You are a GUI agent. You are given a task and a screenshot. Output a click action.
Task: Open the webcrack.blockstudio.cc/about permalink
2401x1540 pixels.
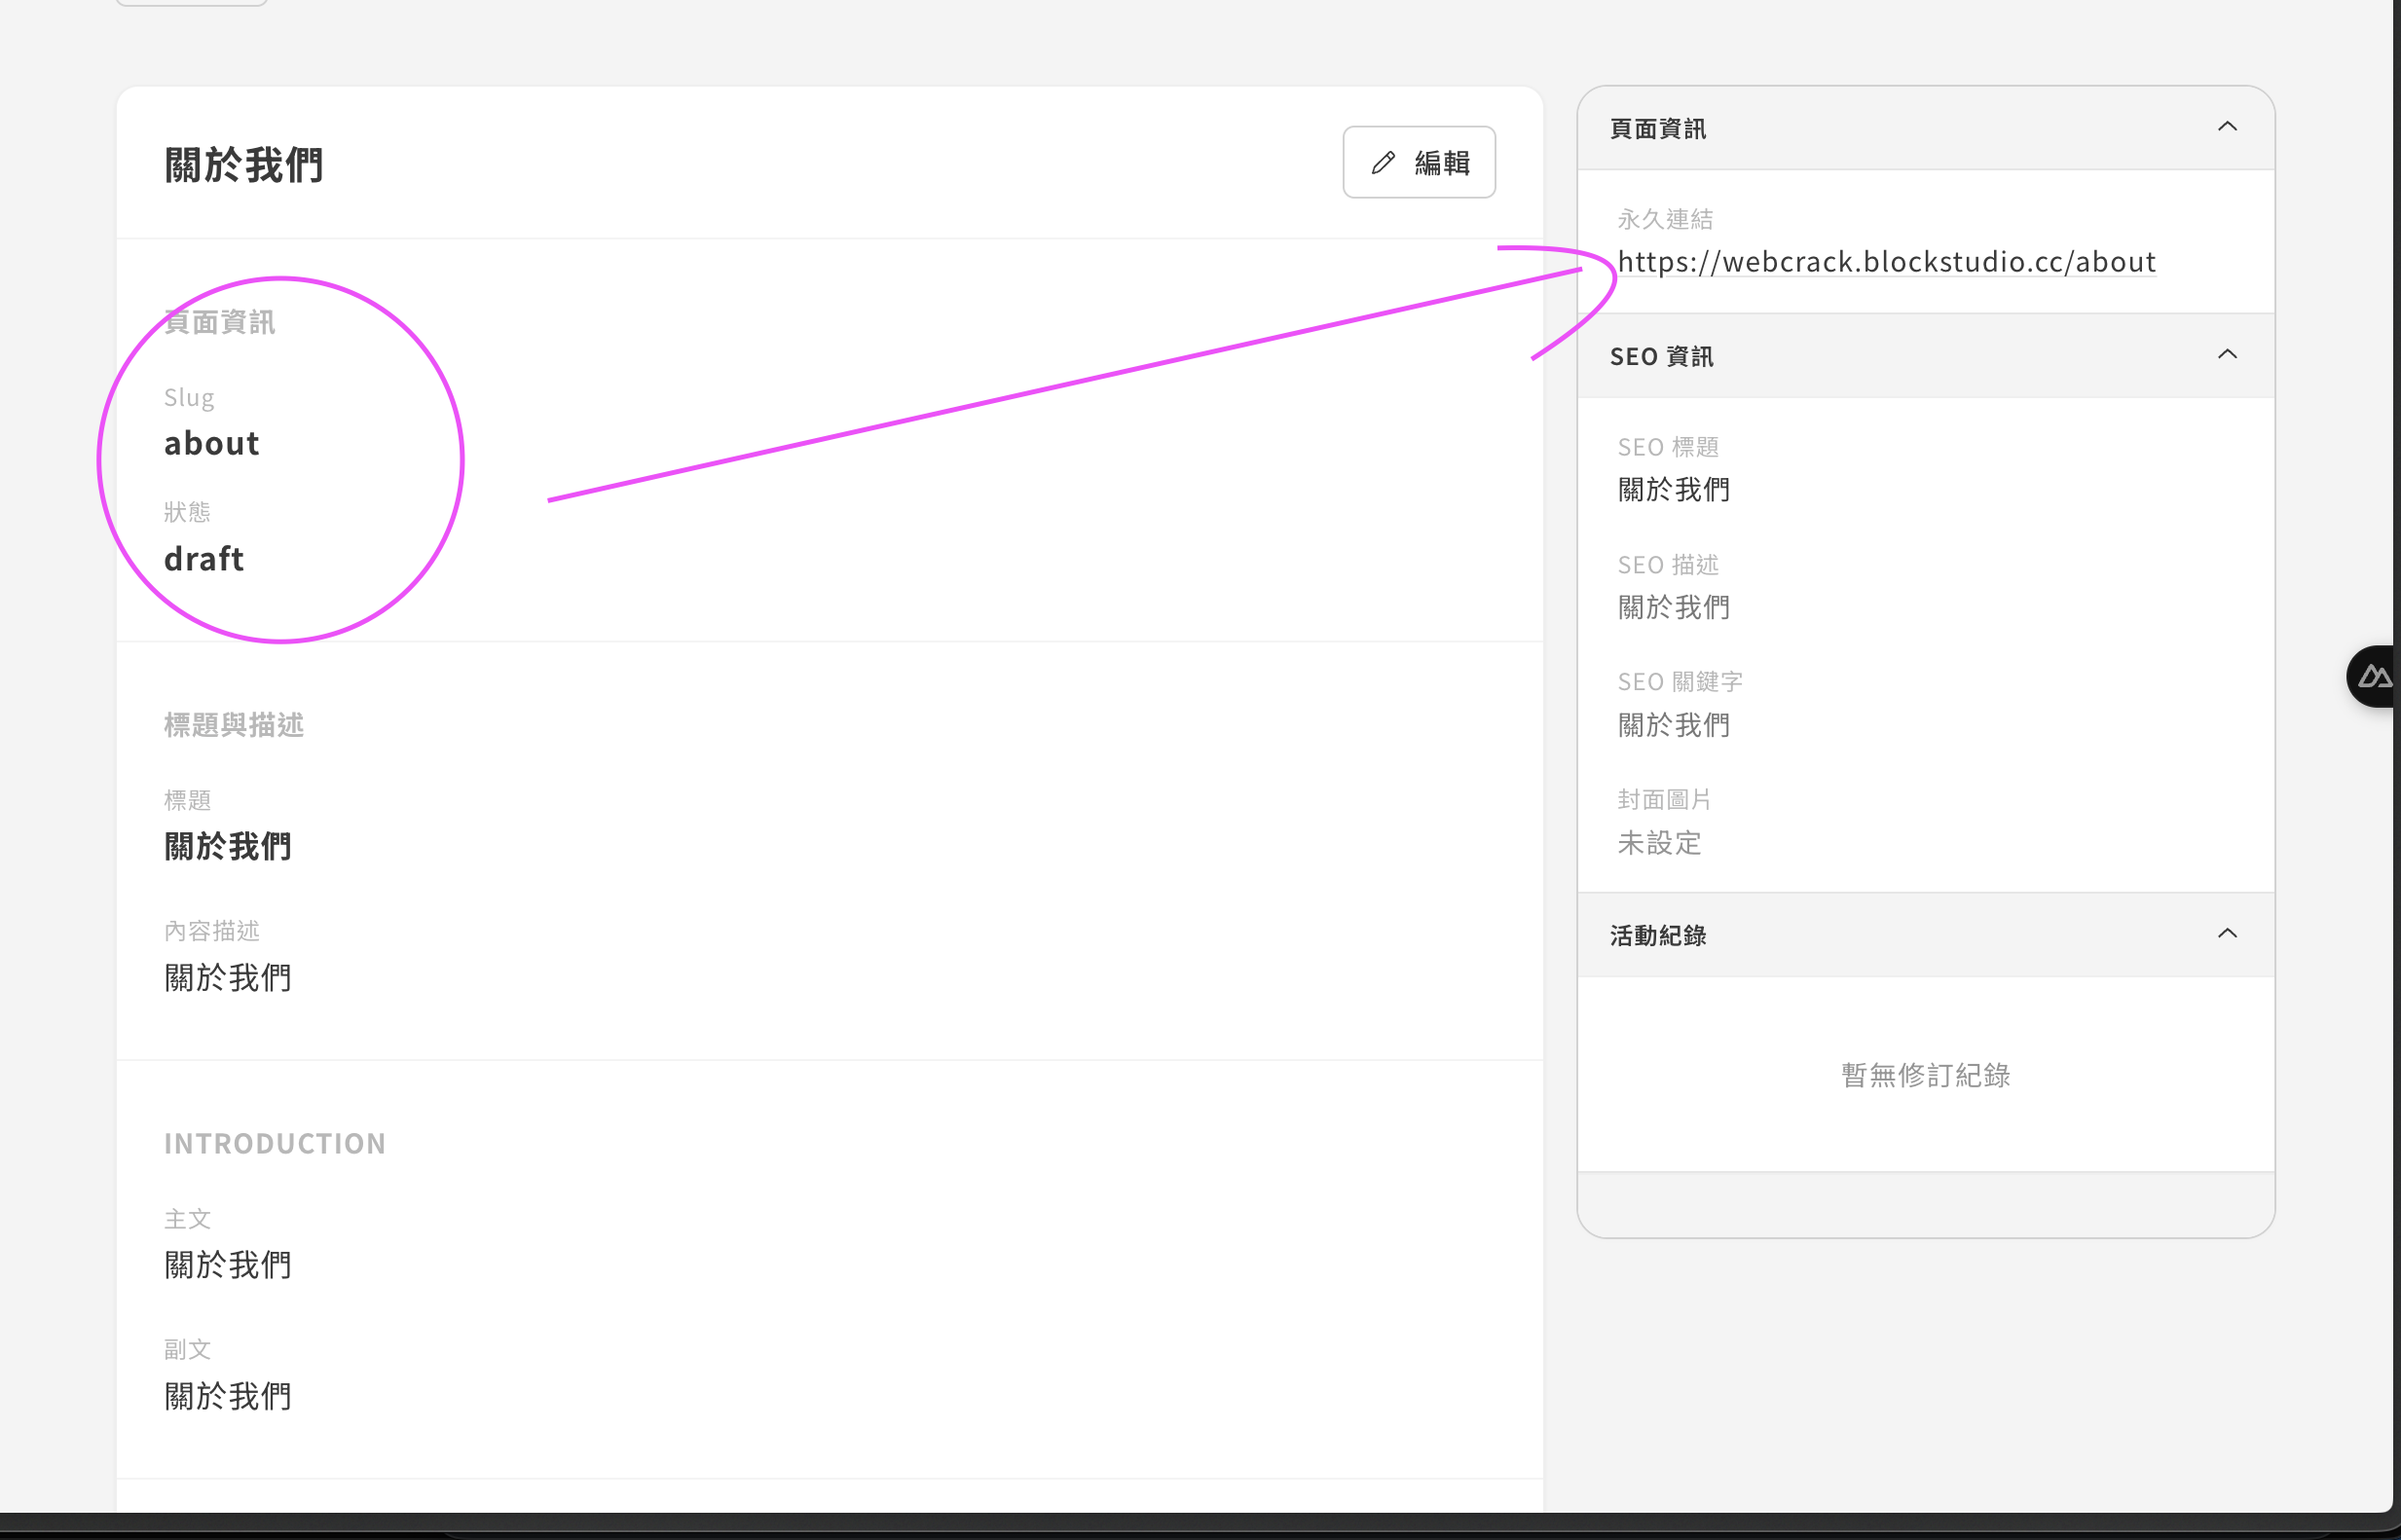[x=1886, y=262]
